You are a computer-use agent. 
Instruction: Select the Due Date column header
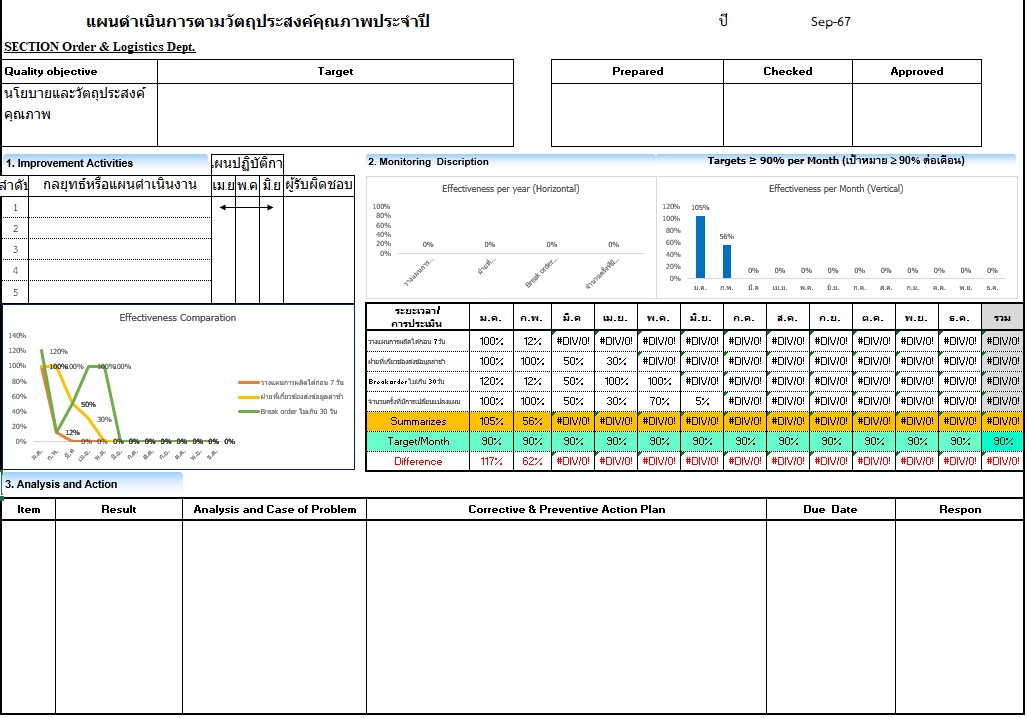pyautogui.click(x=831, y=509)
